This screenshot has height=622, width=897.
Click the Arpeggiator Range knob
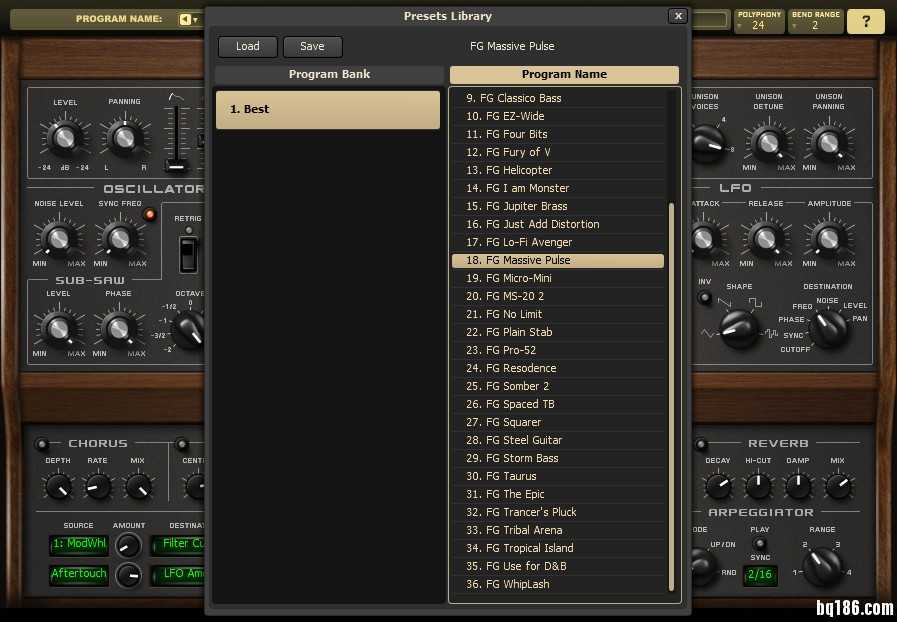click(x=822, y=566)
